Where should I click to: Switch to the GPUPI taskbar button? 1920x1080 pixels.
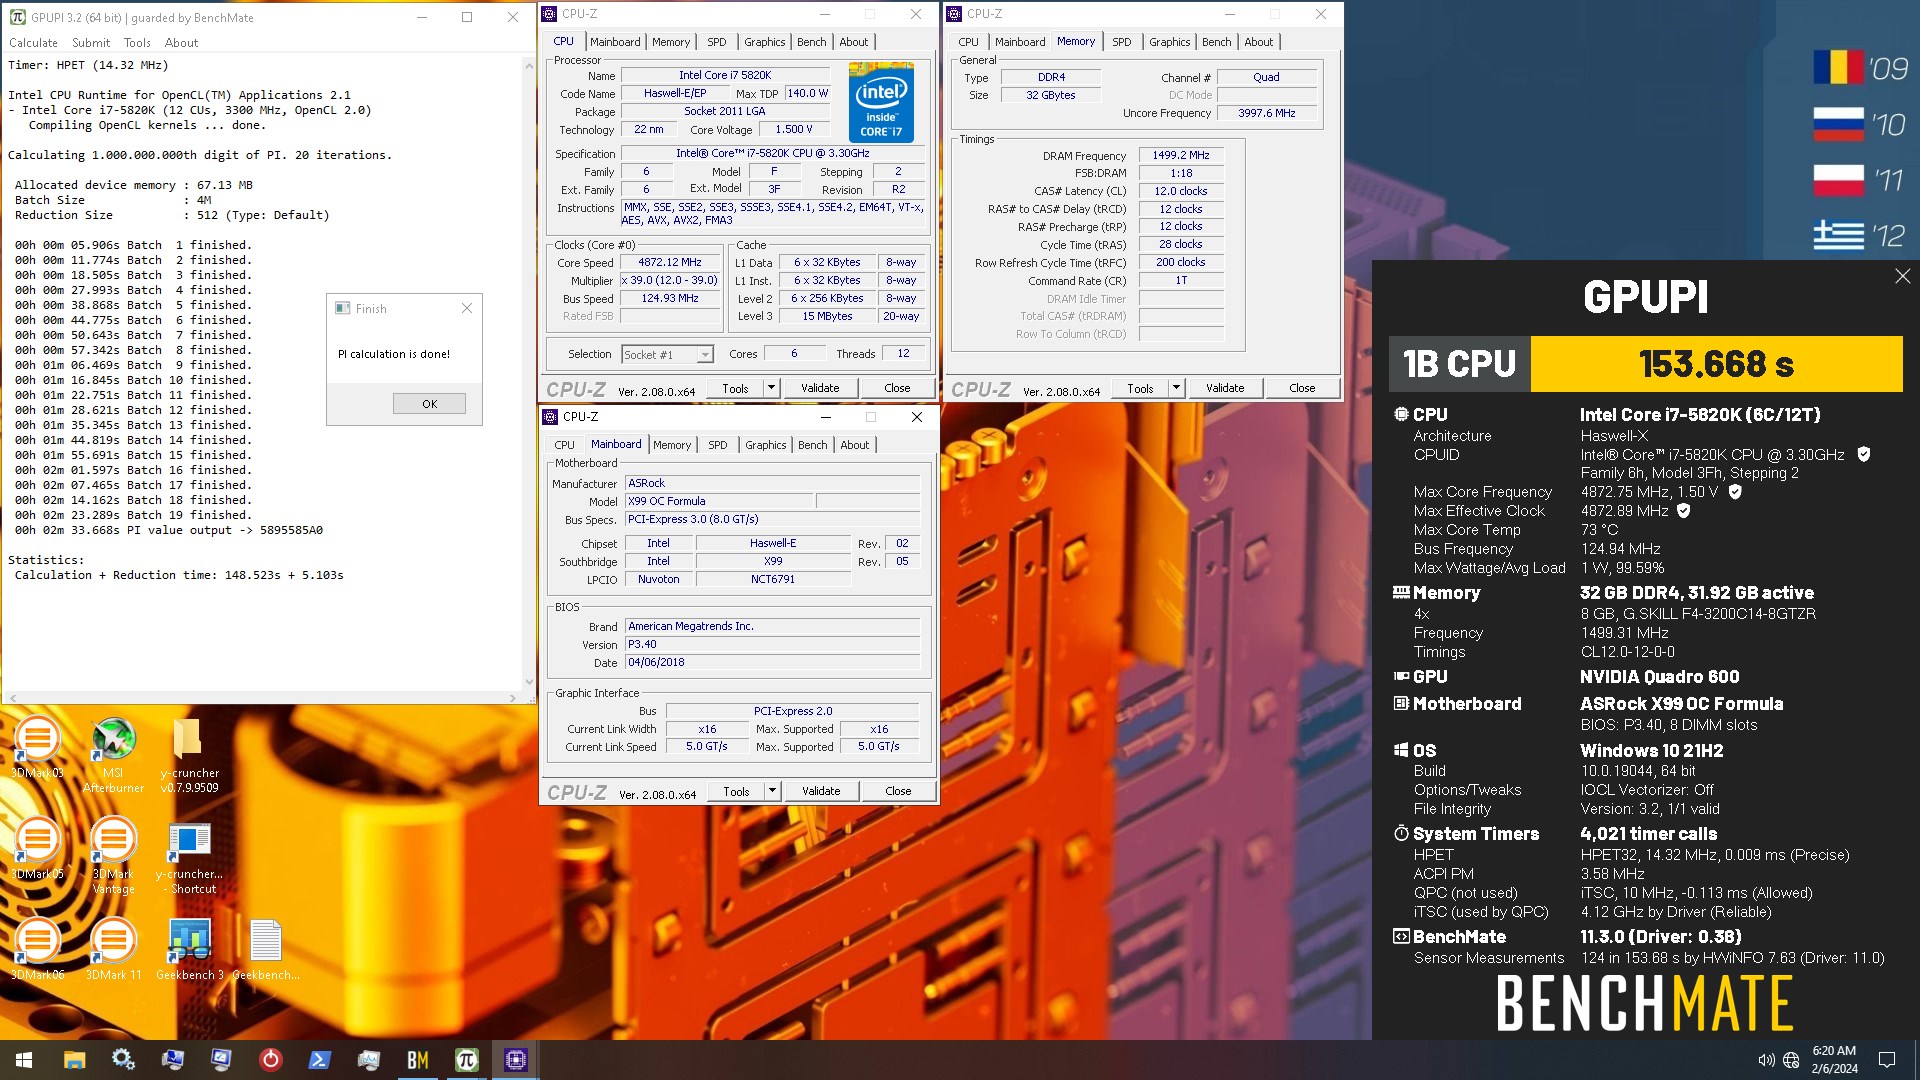pos(466,1060)
